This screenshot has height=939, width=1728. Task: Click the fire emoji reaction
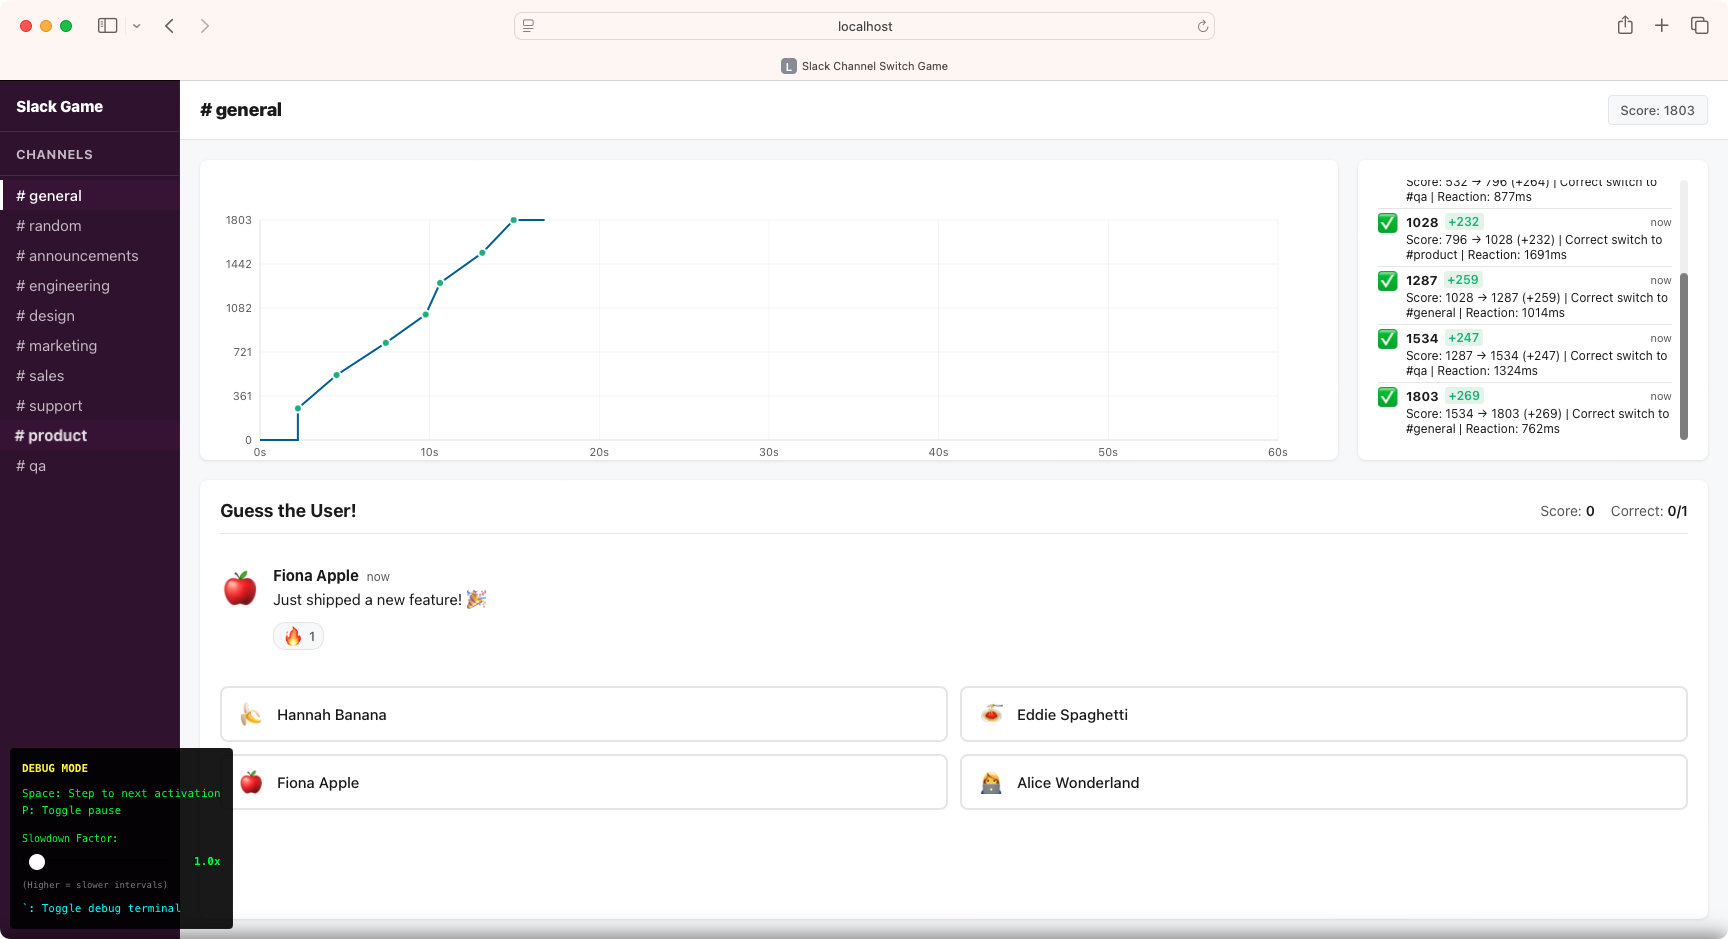click(x=298, y=637)
